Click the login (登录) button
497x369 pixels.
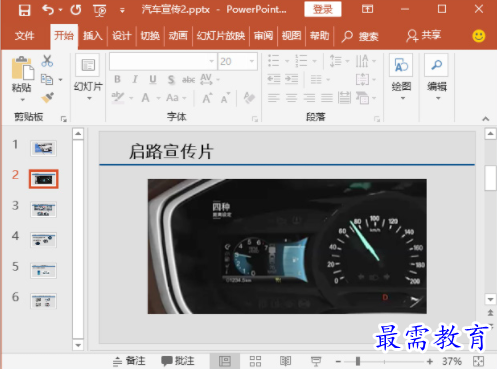click(x=323, y=9)
